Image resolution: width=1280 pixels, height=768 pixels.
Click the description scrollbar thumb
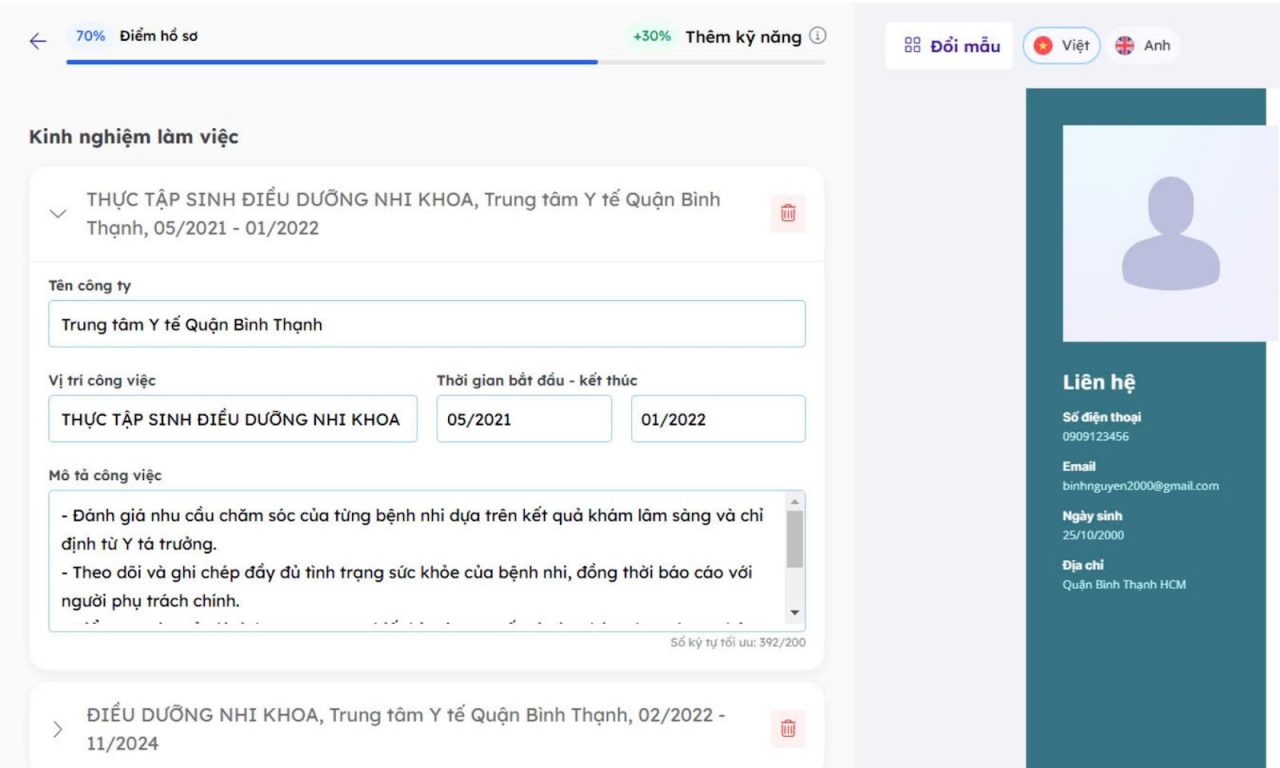(x=795, y=539)
